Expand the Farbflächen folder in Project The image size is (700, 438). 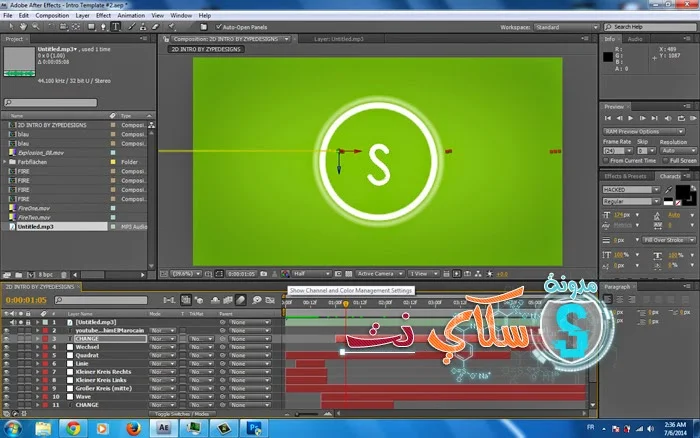click(5, 162)
